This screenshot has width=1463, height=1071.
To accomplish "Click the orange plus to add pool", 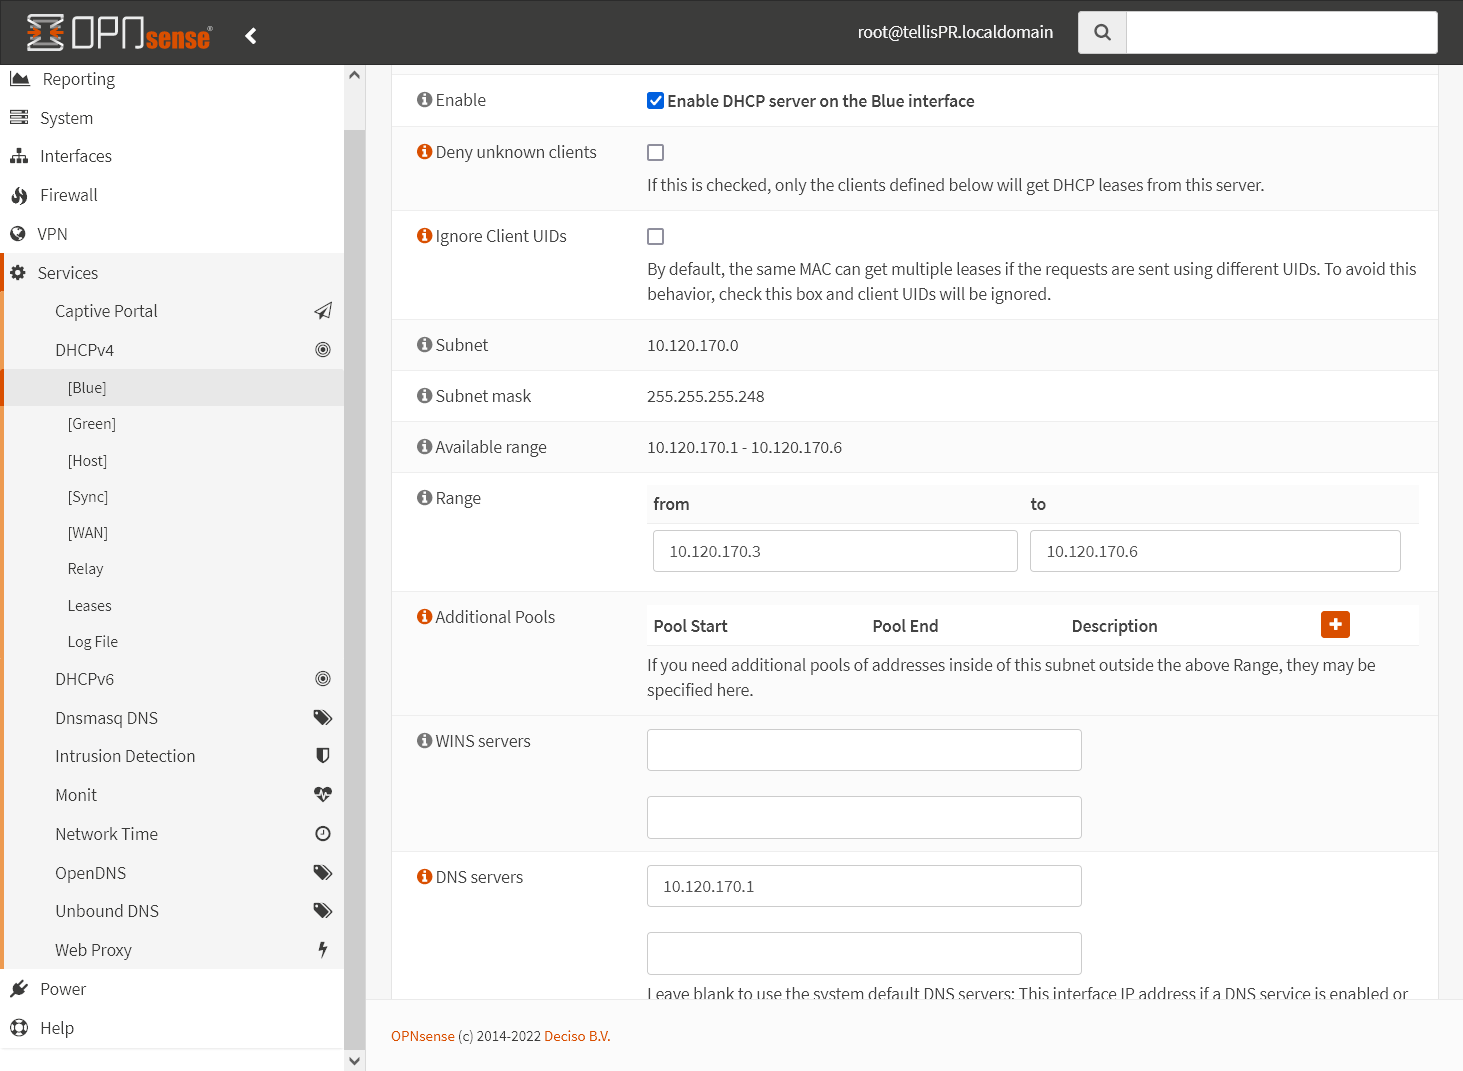I will coord(1335,624).
